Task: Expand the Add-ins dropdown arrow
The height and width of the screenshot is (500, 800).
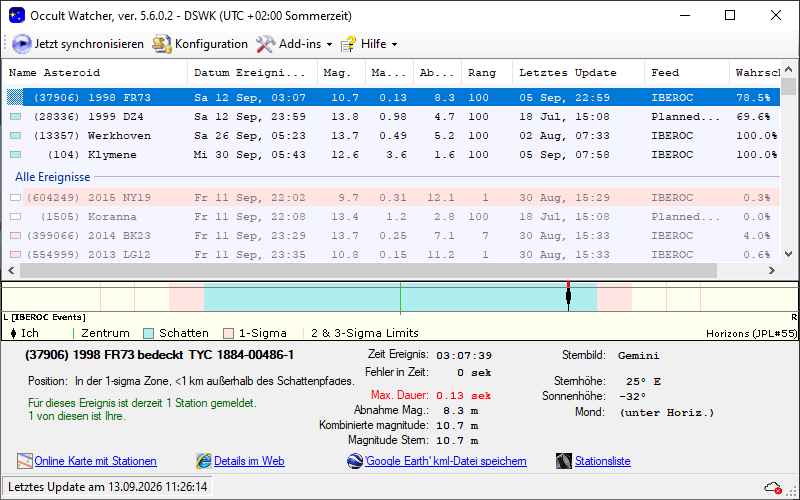Action: pyautogui.click(x=329, y=45)
